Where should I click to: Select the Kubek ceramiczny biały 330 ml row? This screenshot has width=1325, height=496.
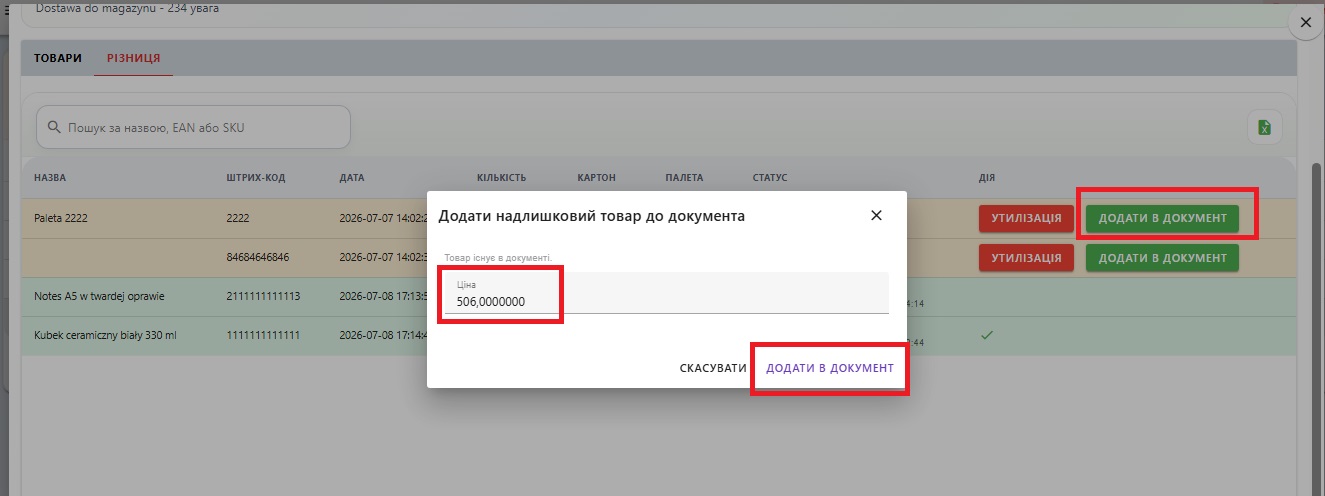pyautogui.click(x=658, y=336)
